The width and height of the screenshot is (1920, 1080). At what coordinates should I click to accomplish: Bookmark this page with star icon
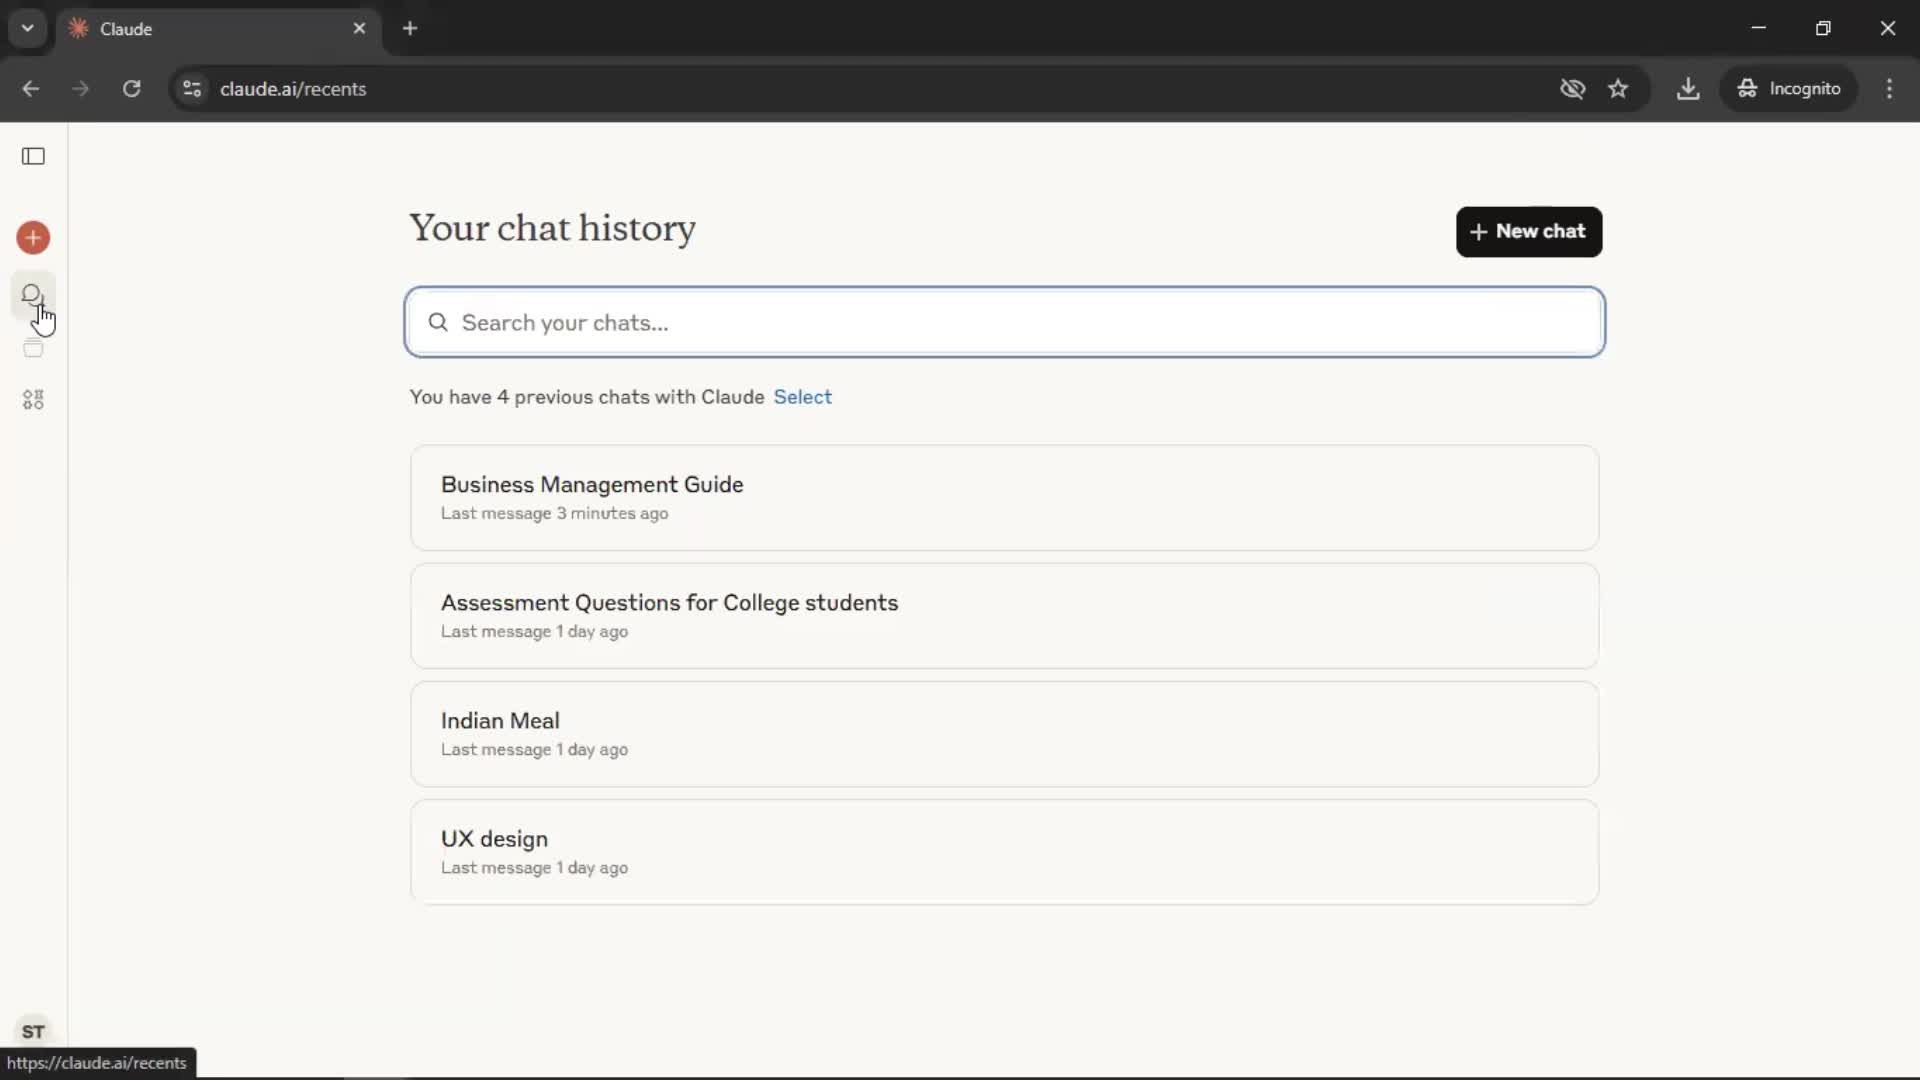coord(1618,89)
